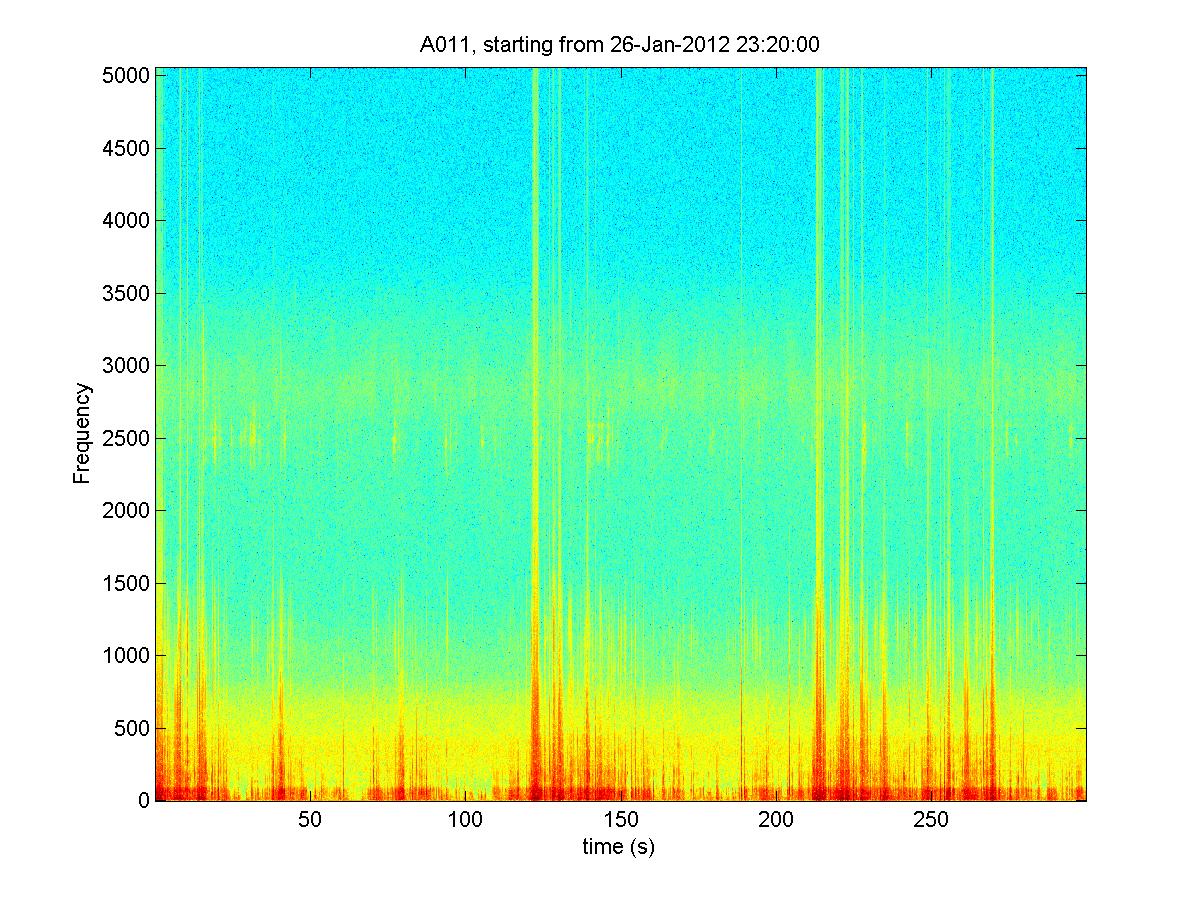Select the "time (s)" x-axis label

(620, 847)
